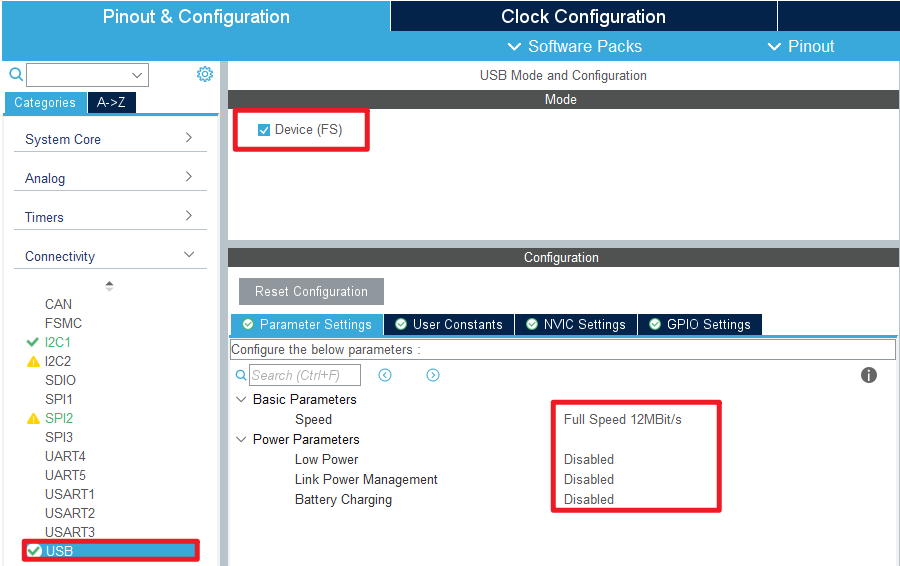Select FSMC in the Connectivity list
Image resolution: width=900 pixels, height=566 pixels.
point(63,323)
